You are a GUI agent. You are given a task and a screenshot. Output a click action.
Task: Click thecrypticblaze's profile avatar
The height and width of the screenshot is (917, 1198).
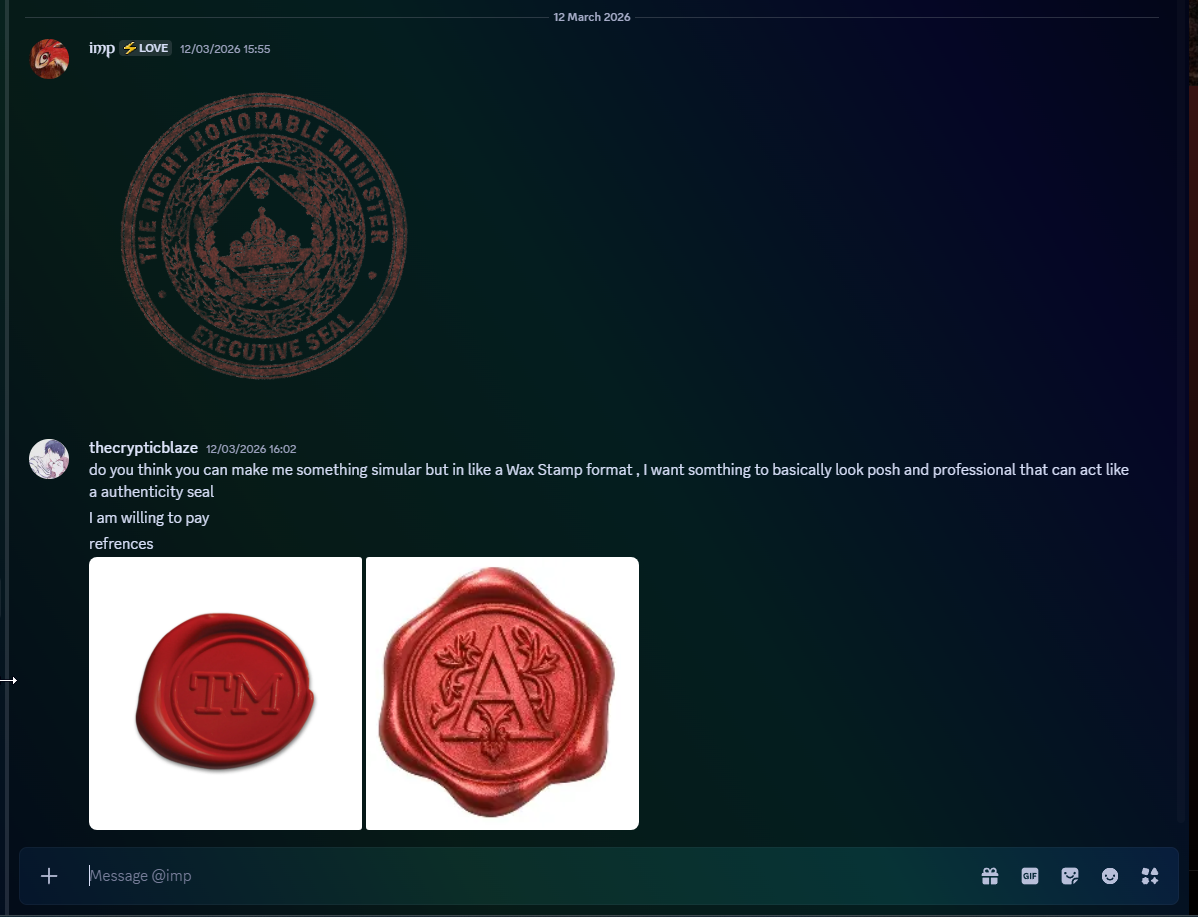49,458
